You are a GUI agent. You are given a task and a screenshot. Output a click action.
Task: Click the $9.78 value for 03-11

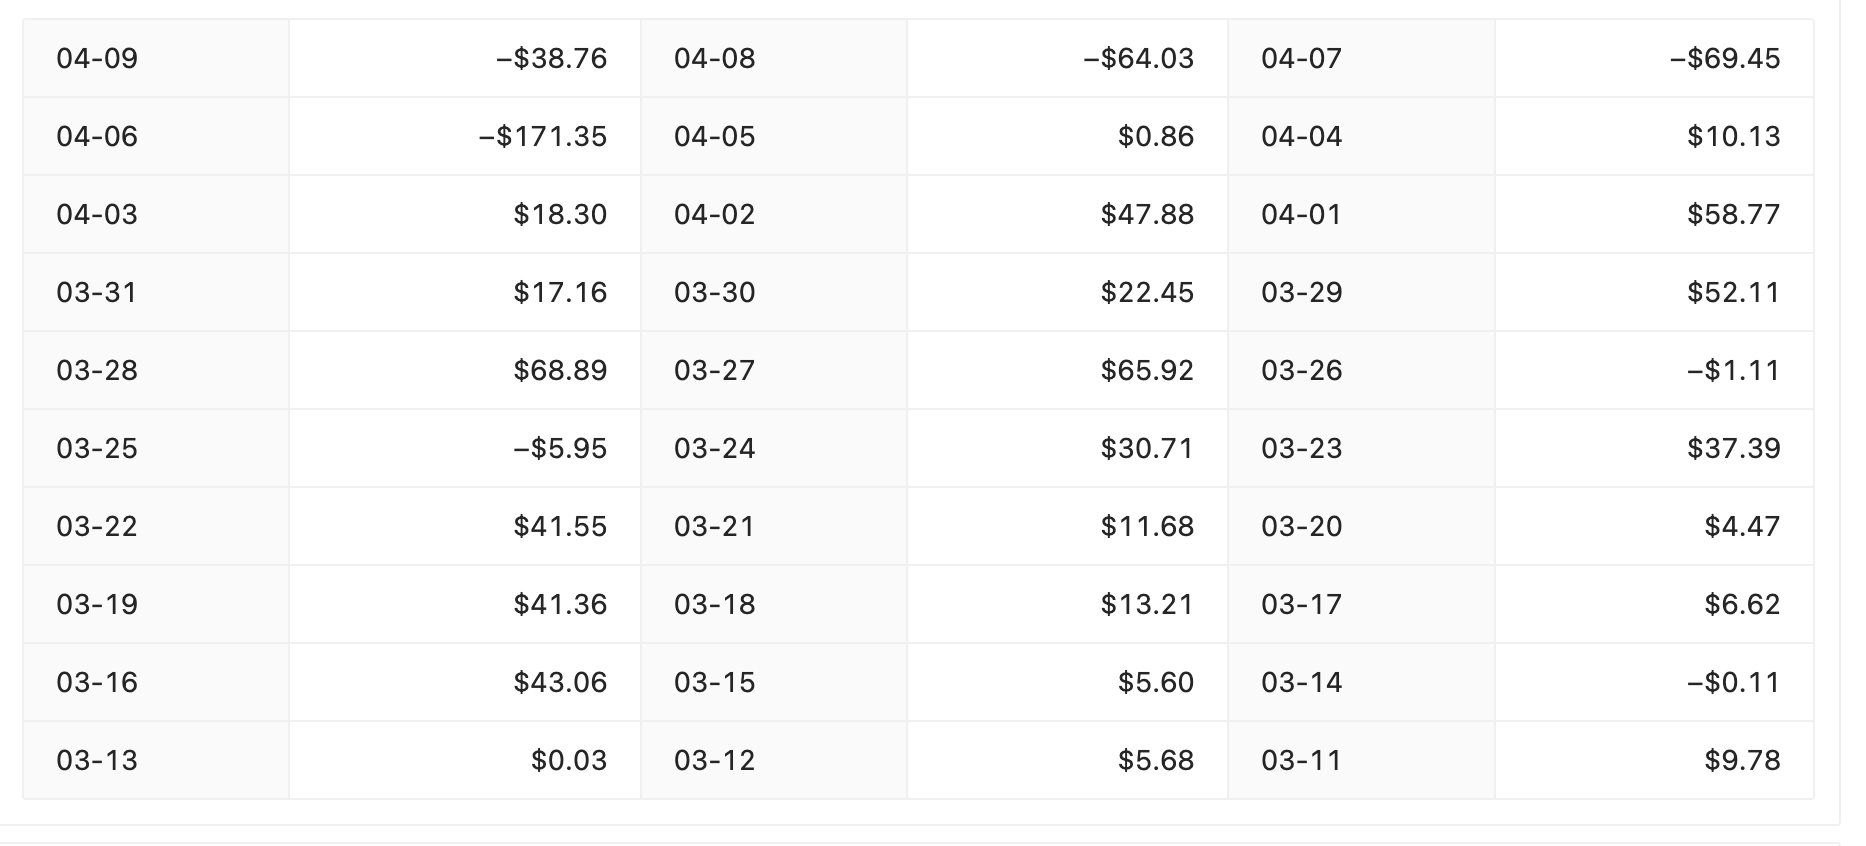1743,760
